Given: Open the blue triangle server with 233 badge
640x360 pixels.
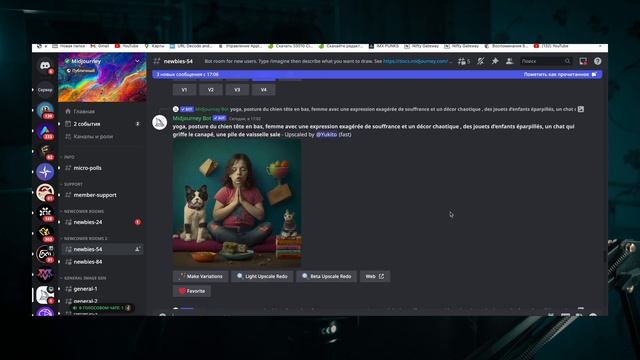Looking at the screenshot, I should 45,131.
